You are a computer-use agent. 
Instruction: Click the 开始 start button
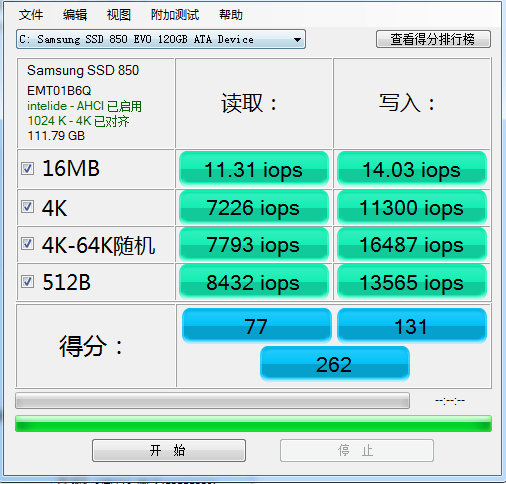point(169,450)
